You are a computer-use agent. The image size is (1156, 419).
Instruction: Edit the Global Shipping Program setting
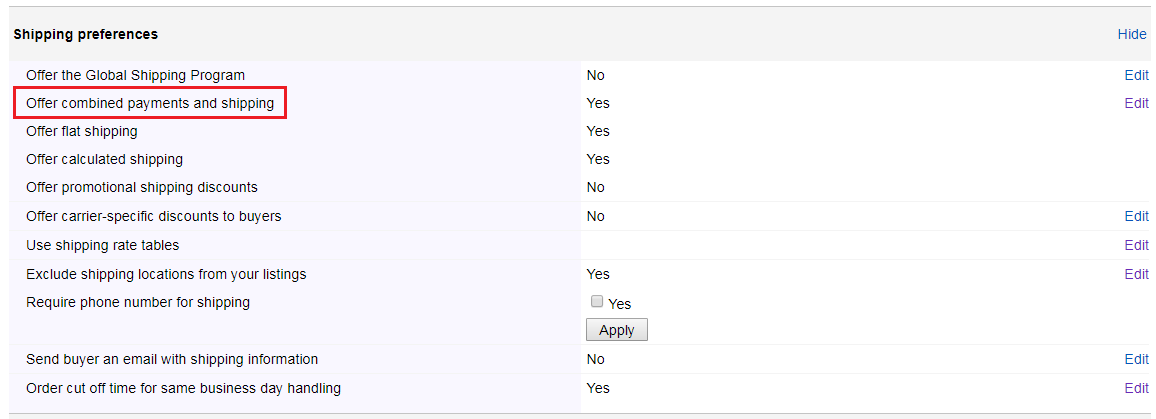click(x=1136, y=75)
